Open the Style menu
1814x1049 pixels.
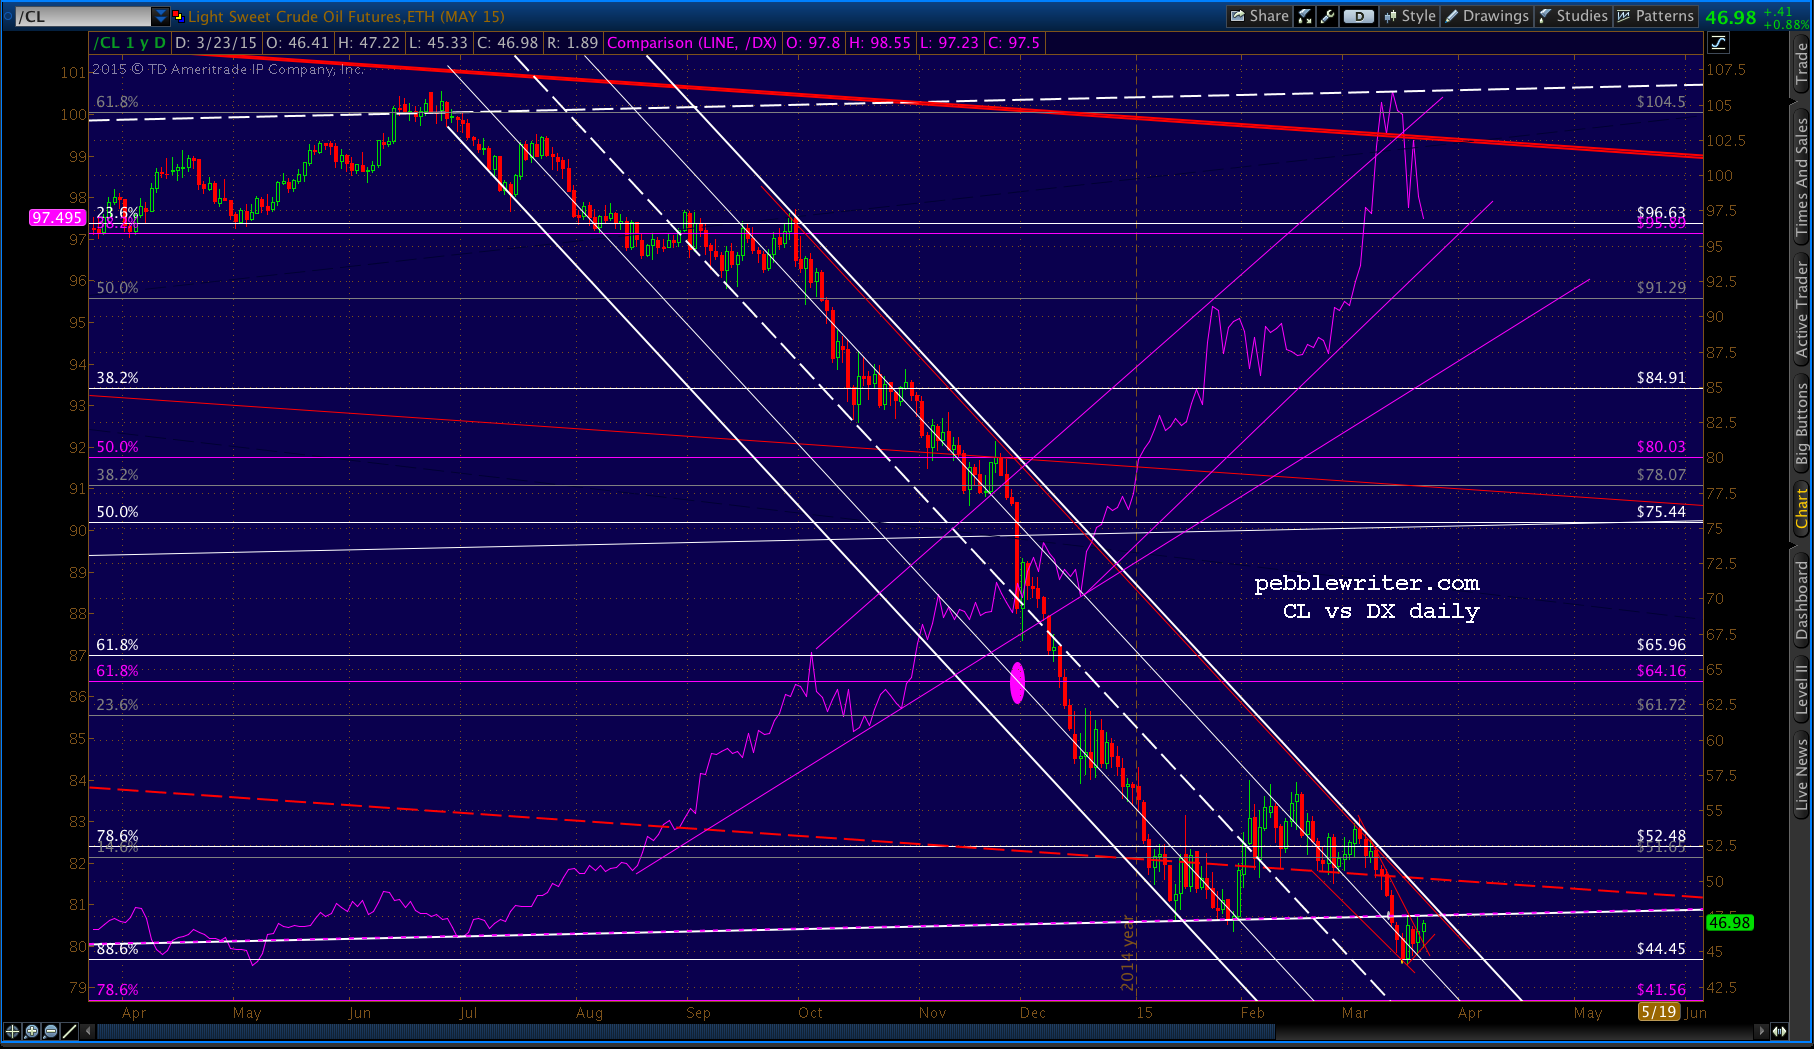tap(1410, 16)
